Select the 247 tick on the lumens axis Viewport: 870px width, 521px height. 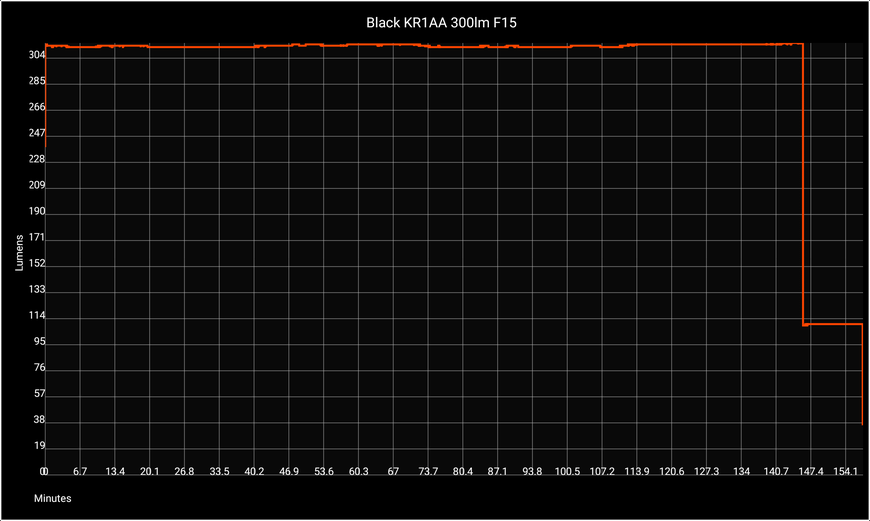36,134
